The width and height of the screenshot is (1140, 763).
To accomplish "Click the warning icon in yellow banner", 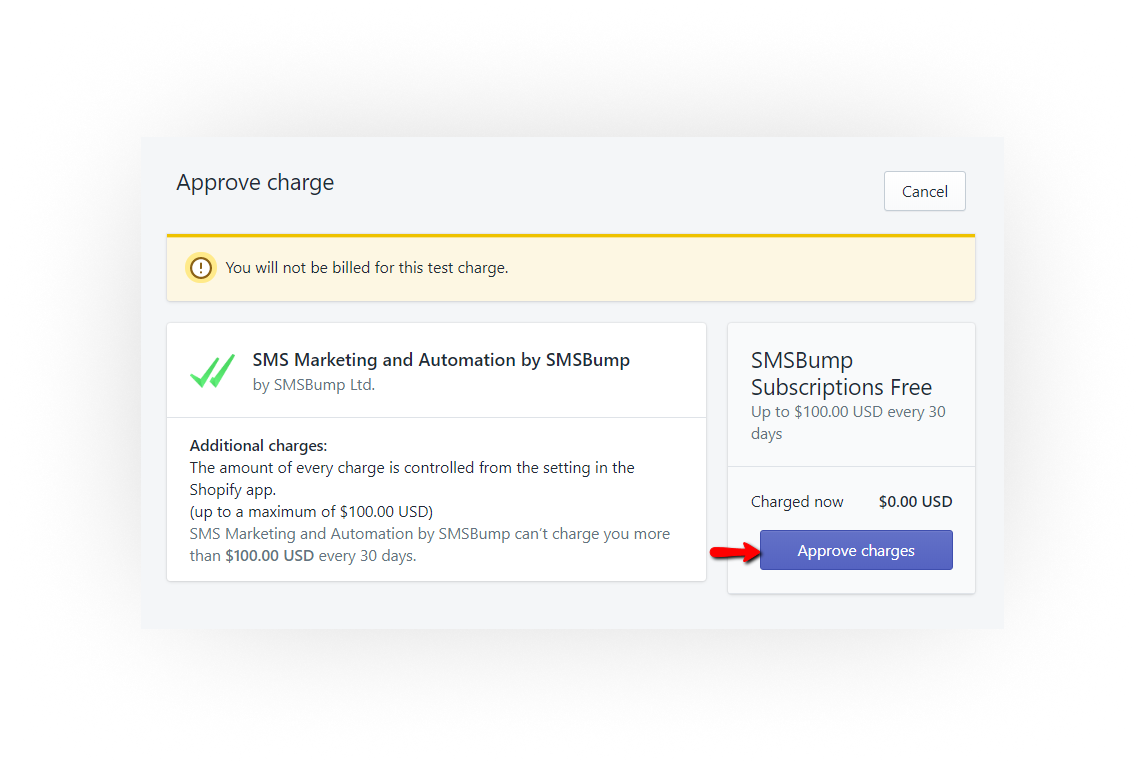I will tap(201, 268).
